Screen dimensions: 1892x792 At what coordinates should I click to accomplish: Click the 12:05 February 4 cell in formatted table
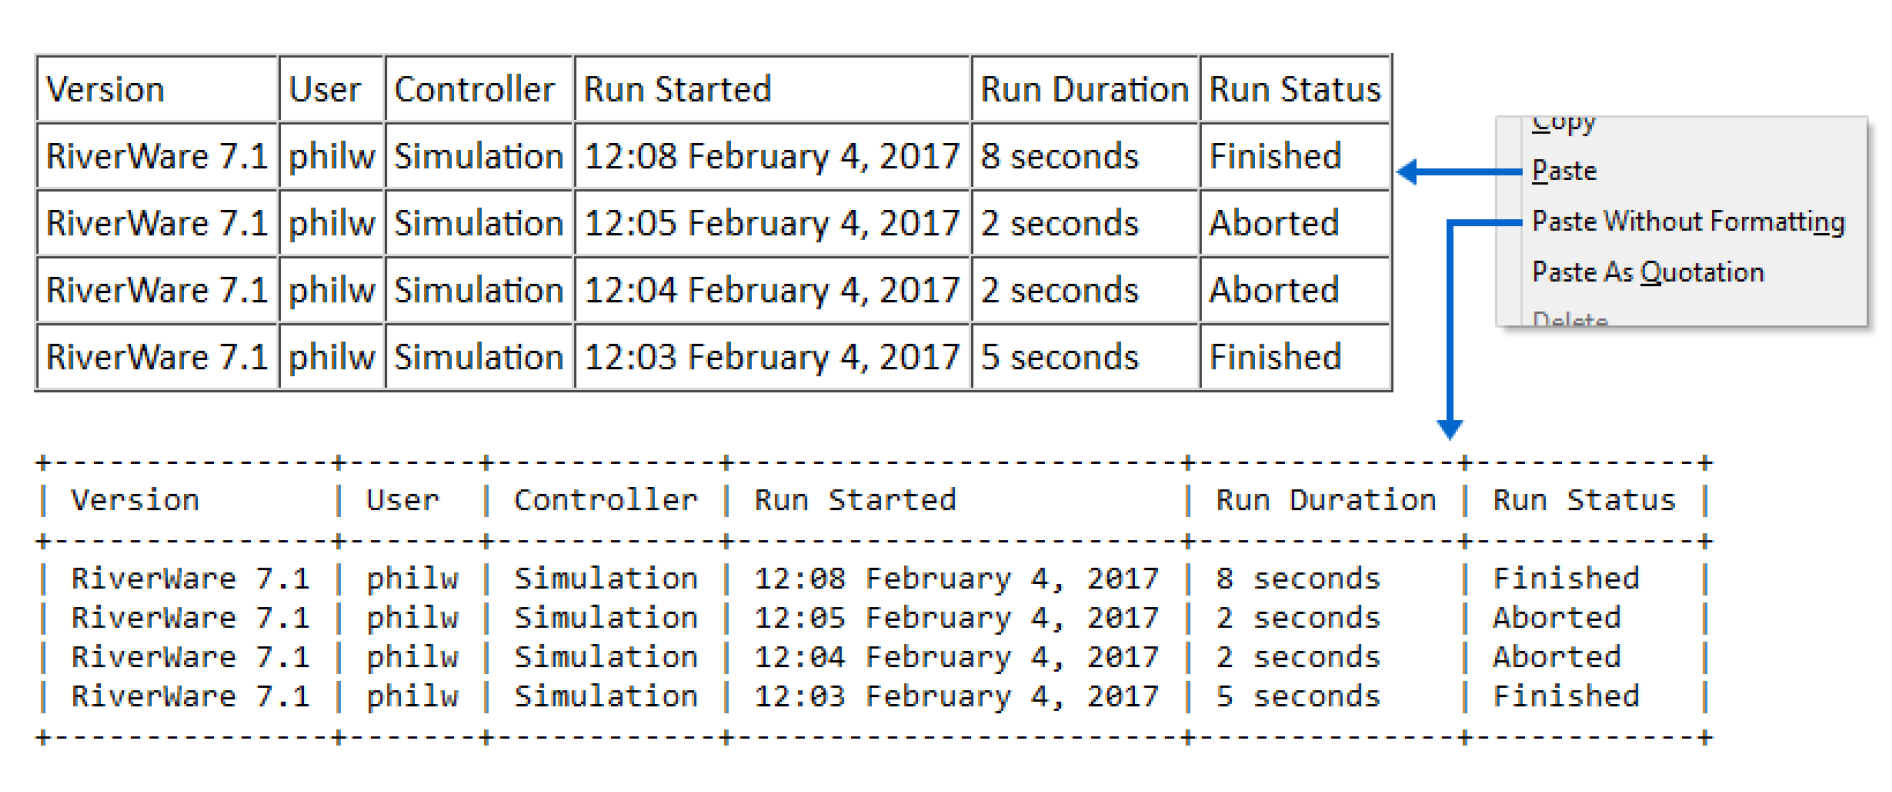(771, 223)
